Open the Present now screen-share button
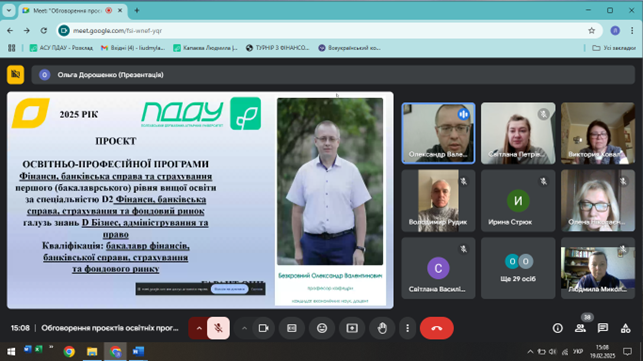 click(352, 328)
